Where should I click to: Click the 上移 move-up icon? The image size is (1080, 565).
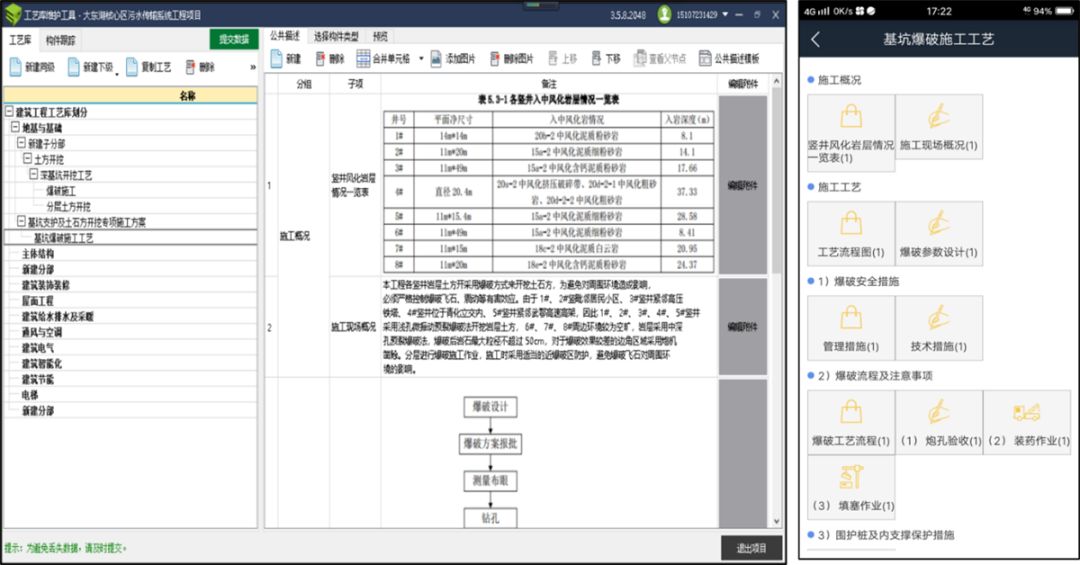point(553,59)
